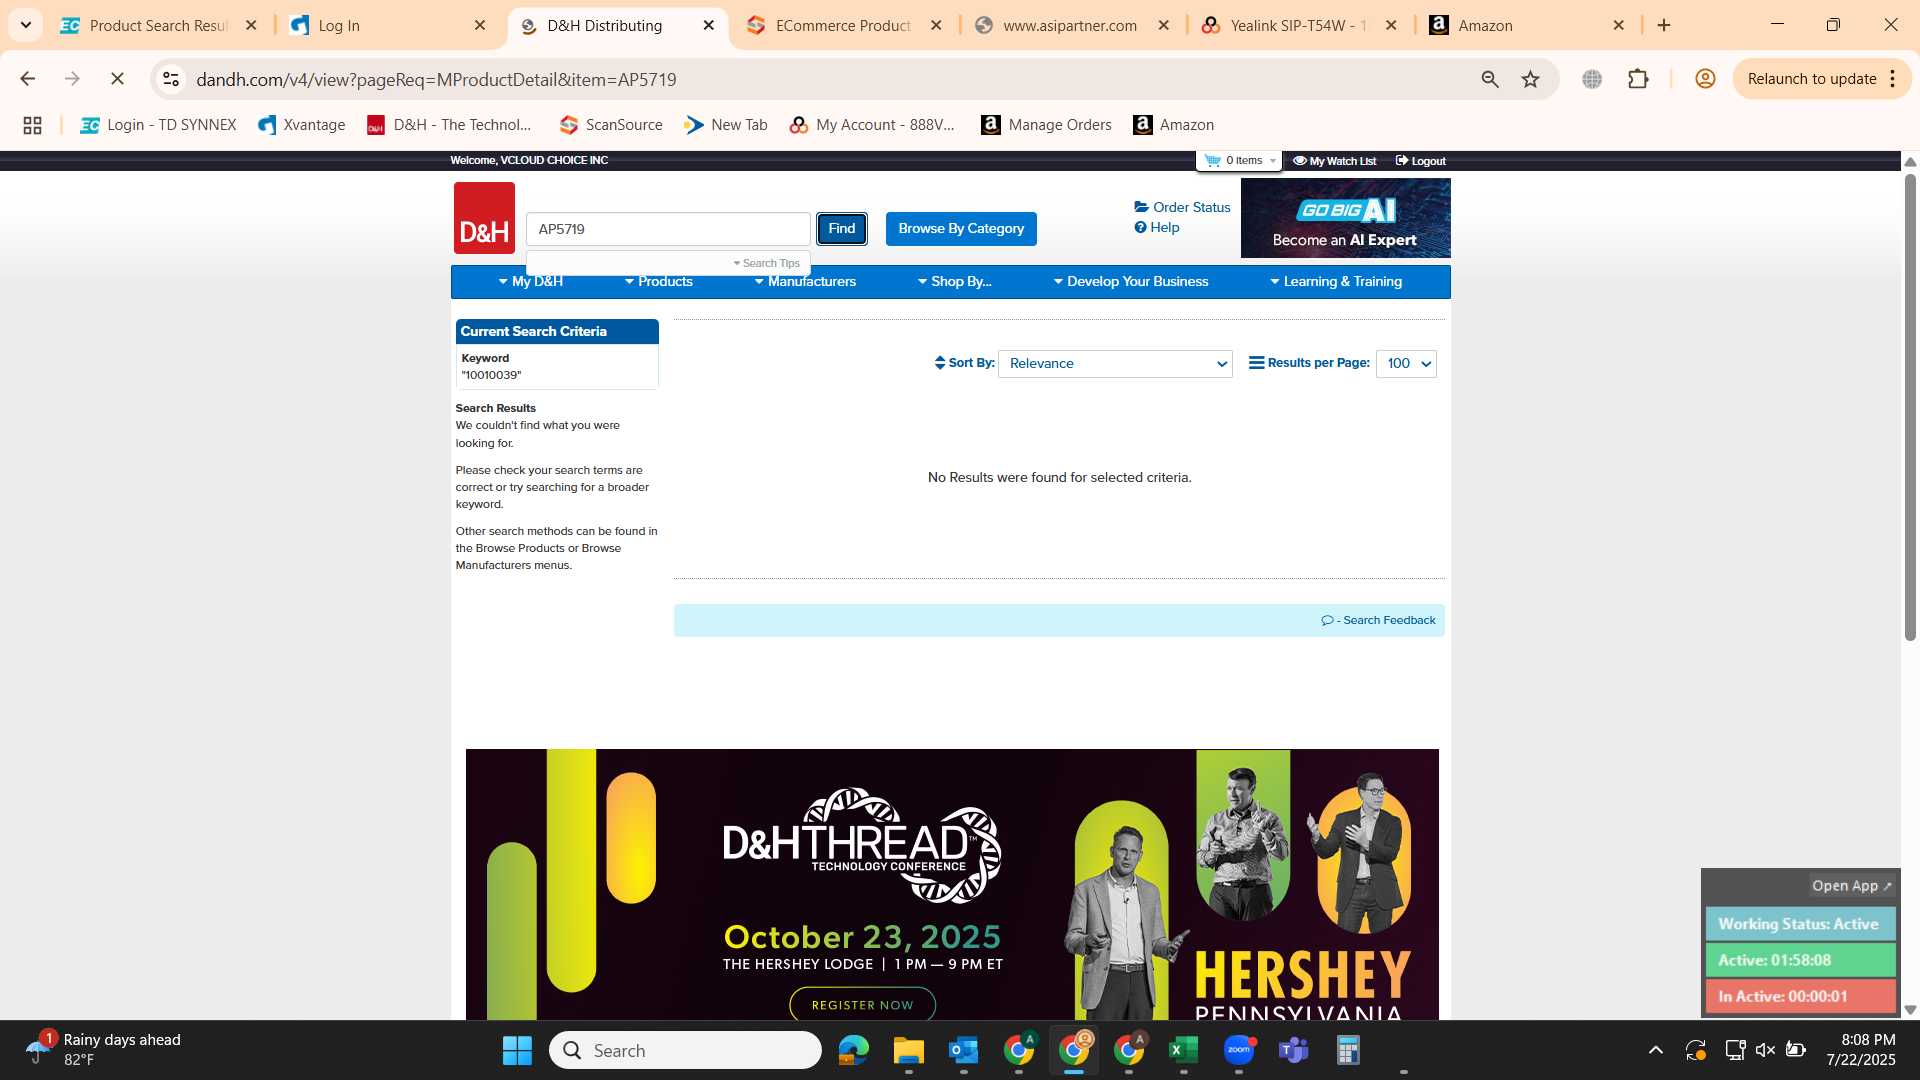Click Search Feedback link
This screenshot has width=1920, height=1080.
pos(1379,621)
